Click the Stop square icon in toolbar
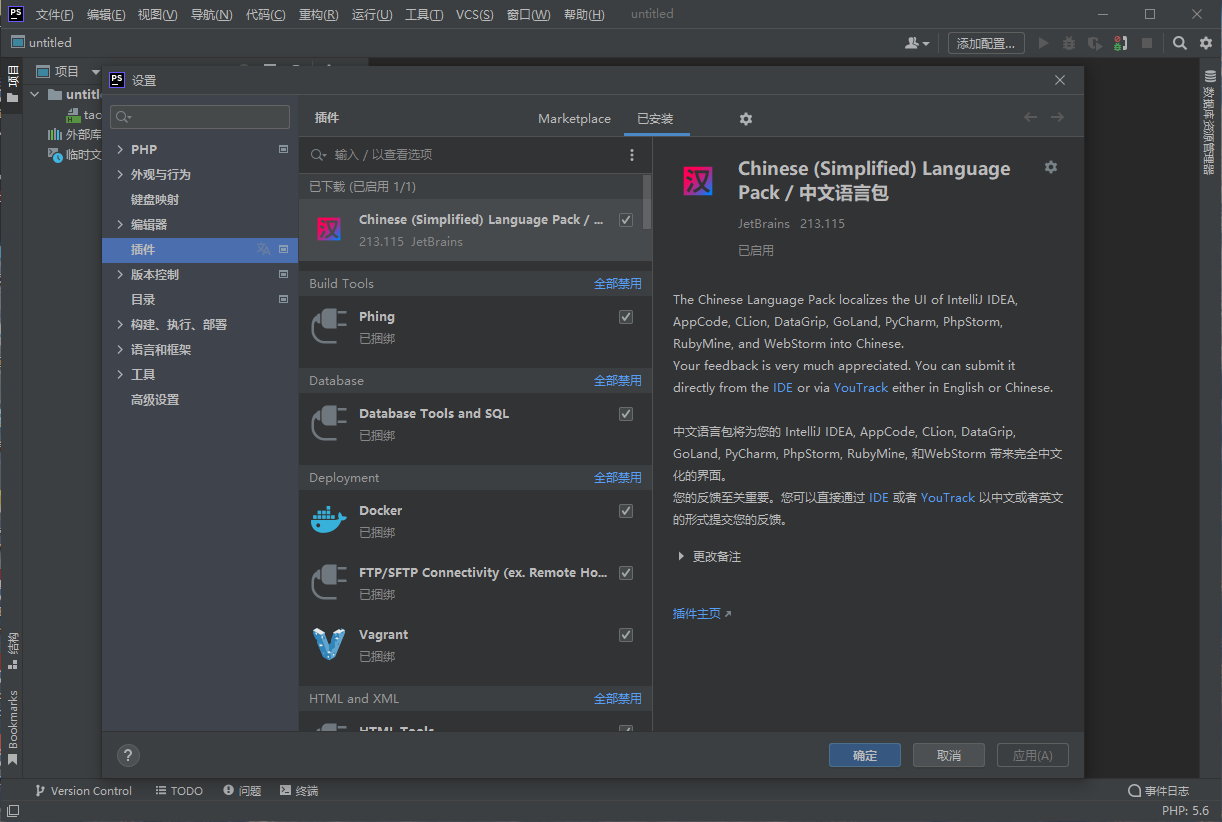 (1147, 43)
